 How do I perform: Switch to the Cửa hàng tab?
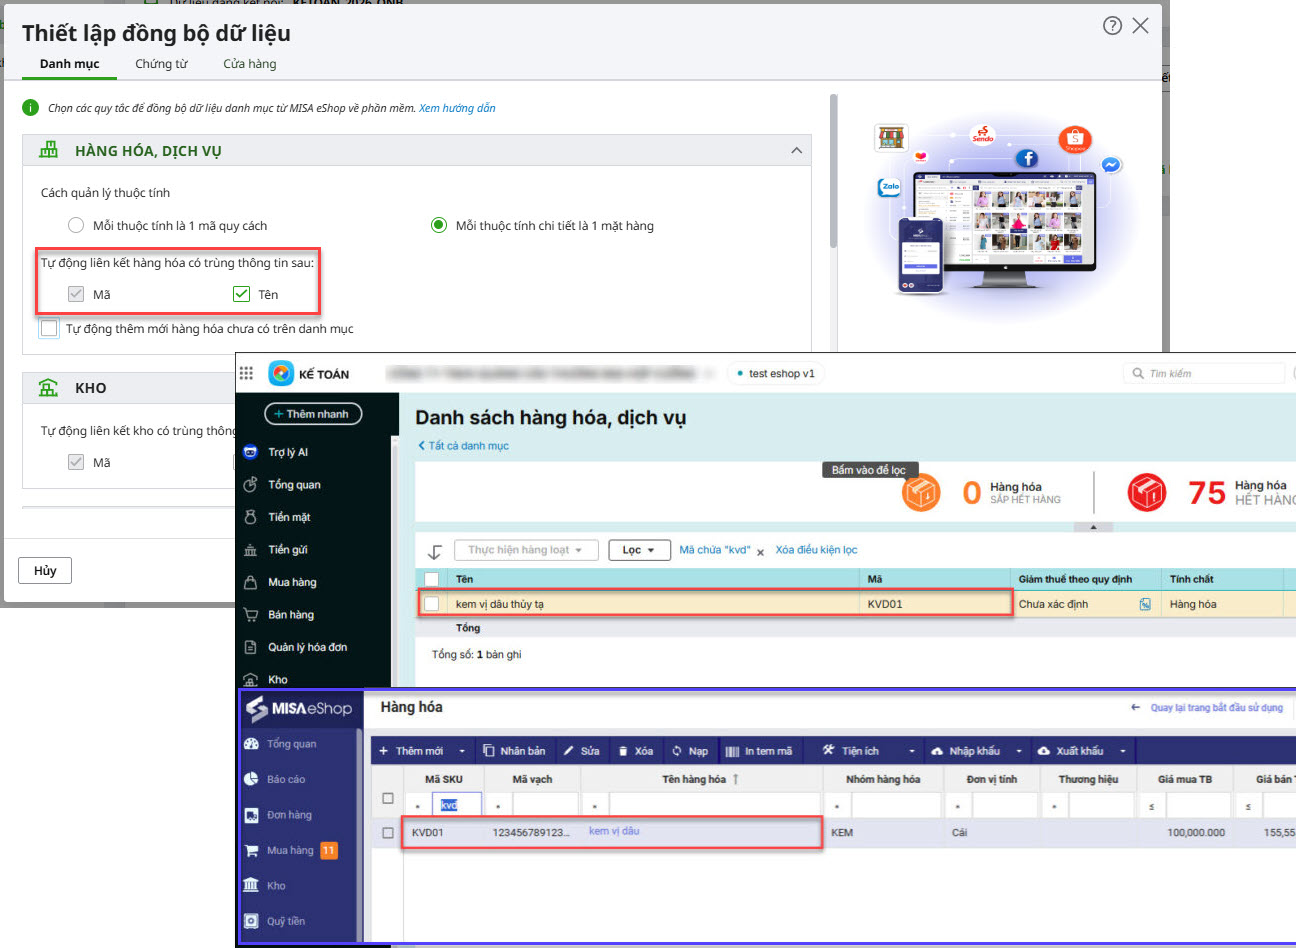[249, 64]
